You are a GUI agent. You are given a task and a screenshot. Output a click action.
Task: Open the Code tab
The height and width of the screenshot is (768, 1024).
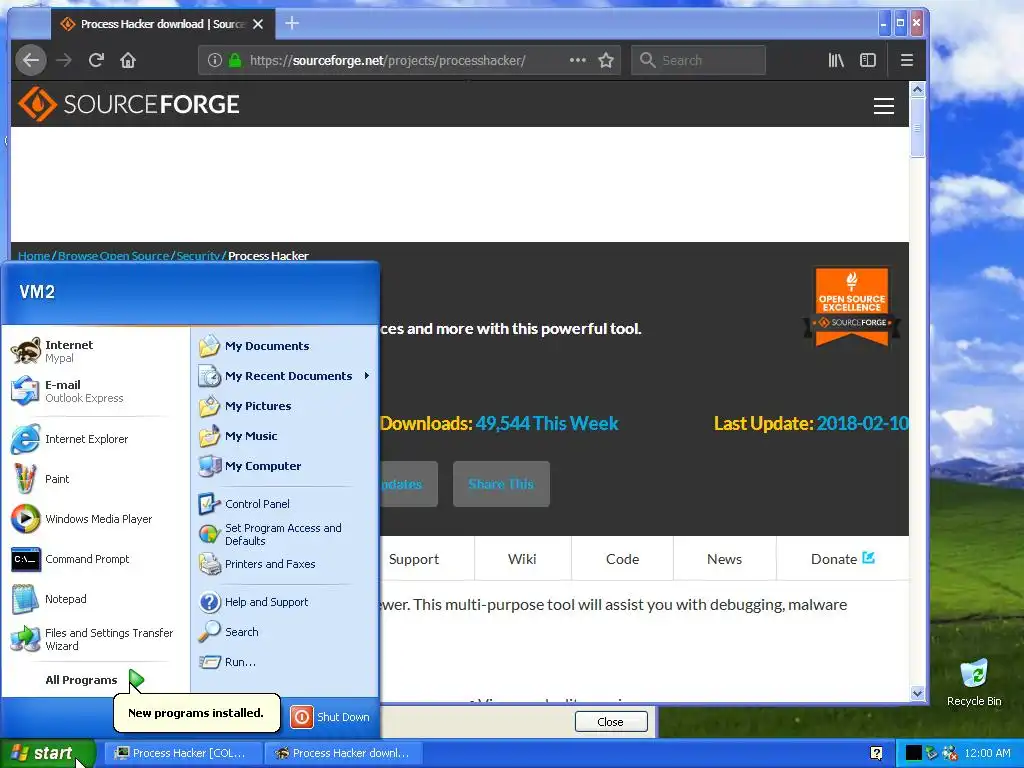(622, 559)
